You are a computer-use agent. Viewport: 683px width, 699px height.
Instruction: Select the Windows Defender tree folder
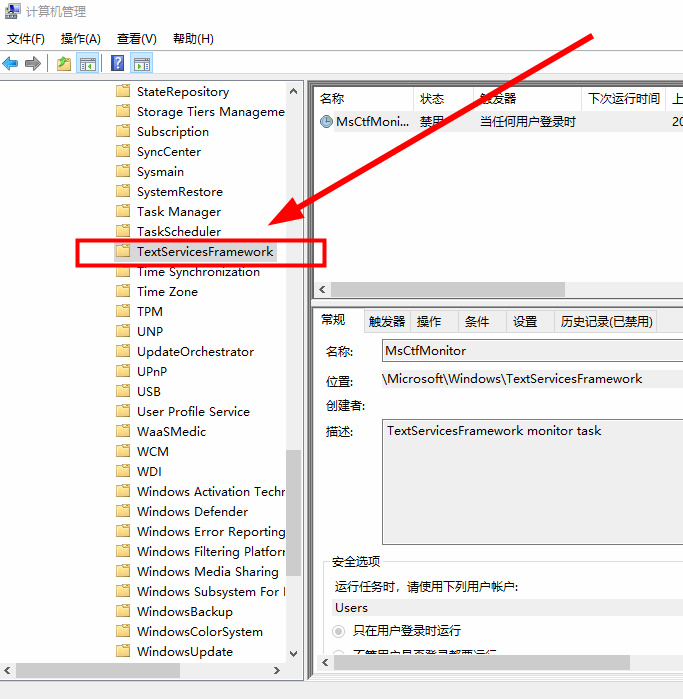click(192, 512)
